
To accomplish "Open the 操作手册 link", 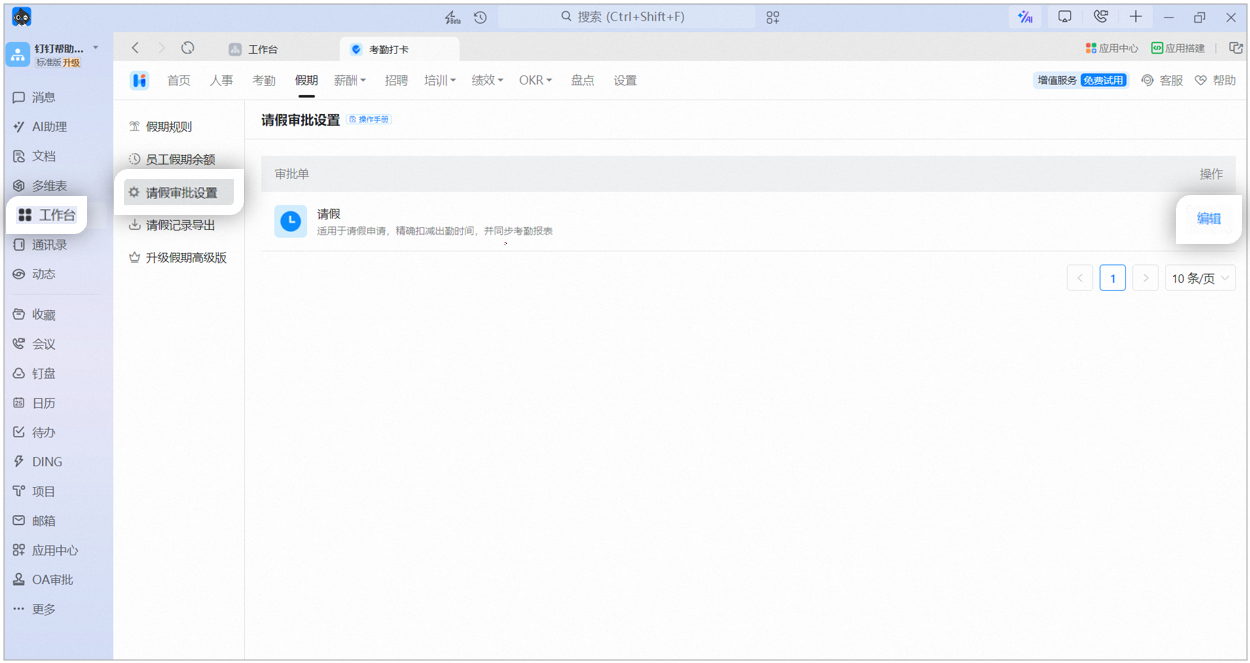I will click(x=369, y=120).
